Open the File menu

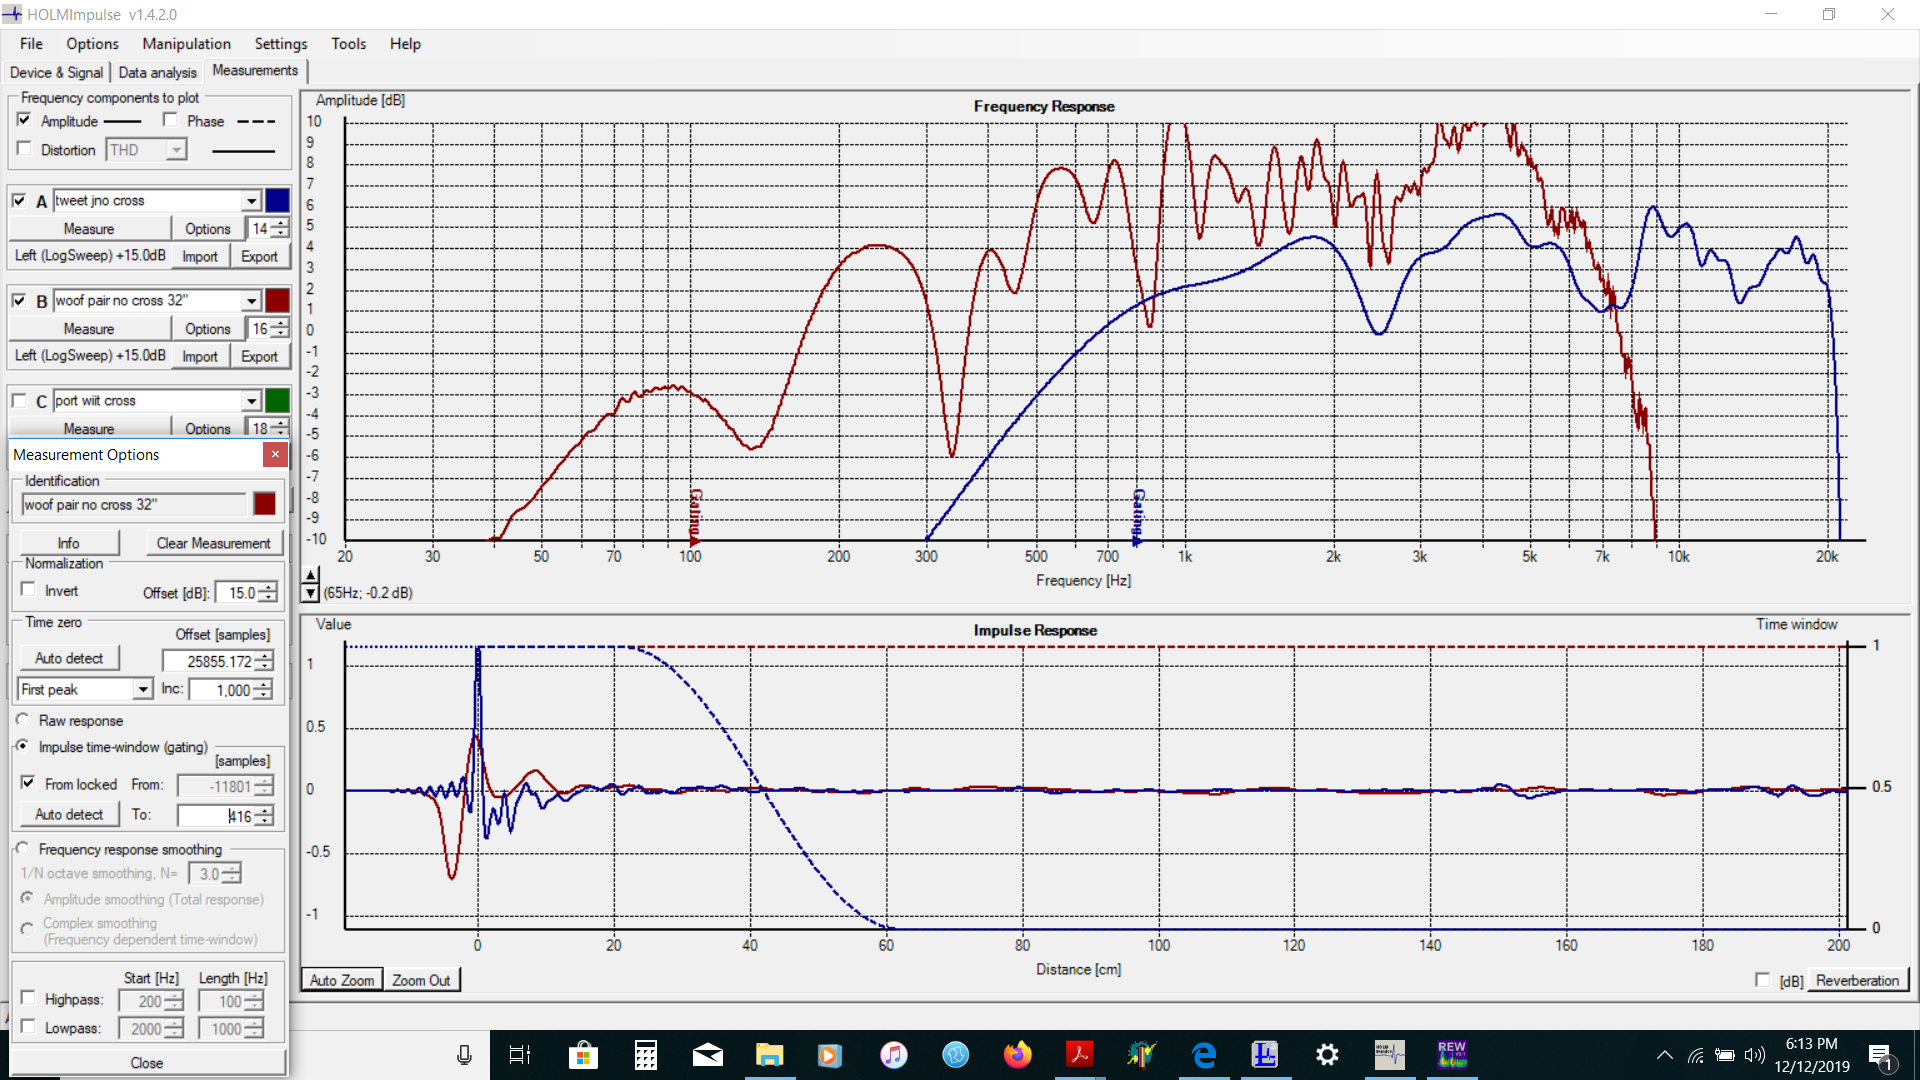(31, 43)
